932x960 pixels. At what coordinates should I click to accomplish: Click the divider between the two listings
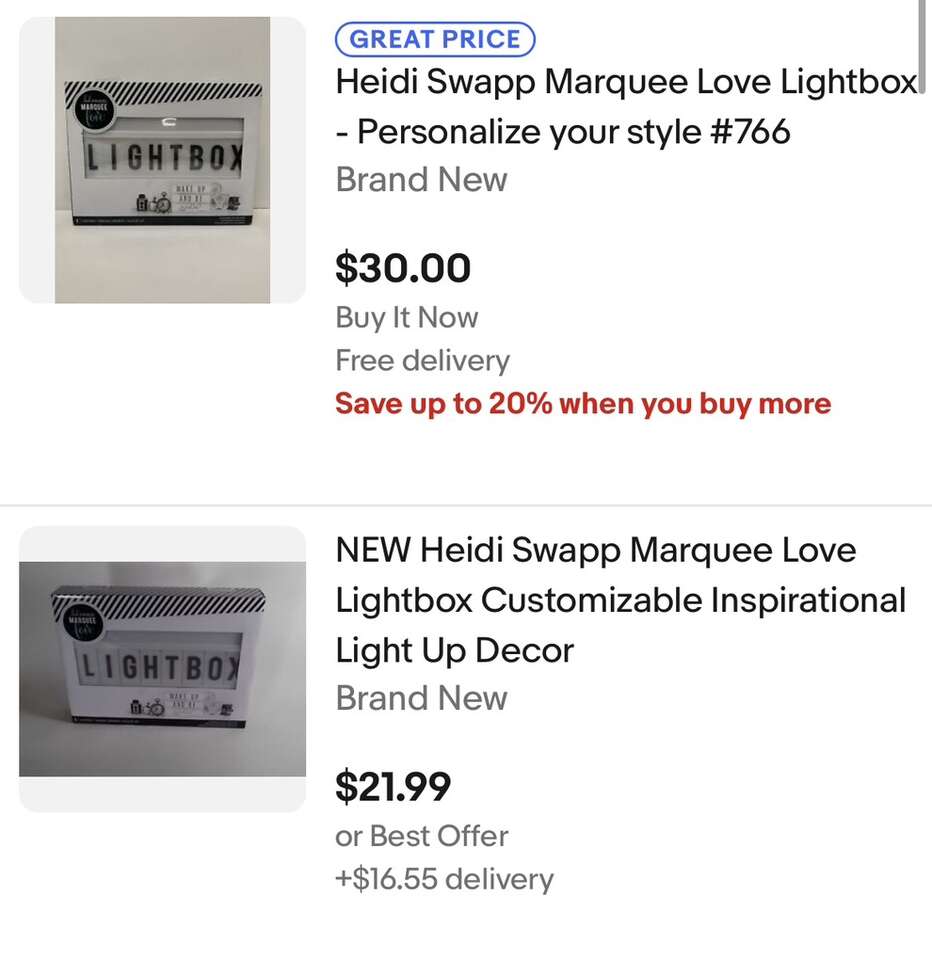tap(466, 507)
